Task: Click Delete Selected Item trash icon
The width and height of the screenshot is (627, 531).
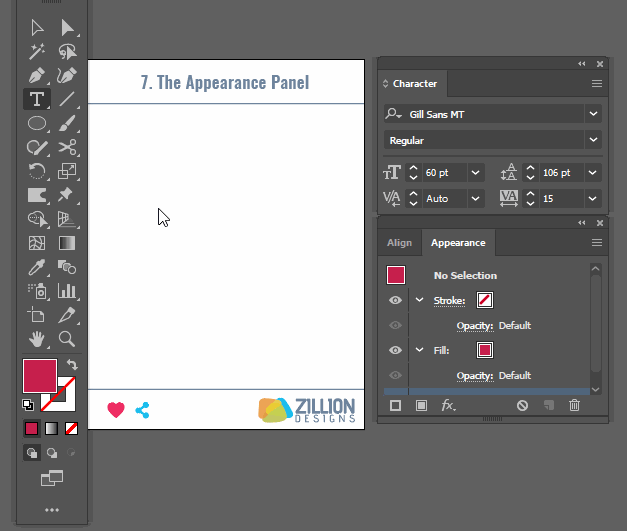Action: [x=574, y=405]
